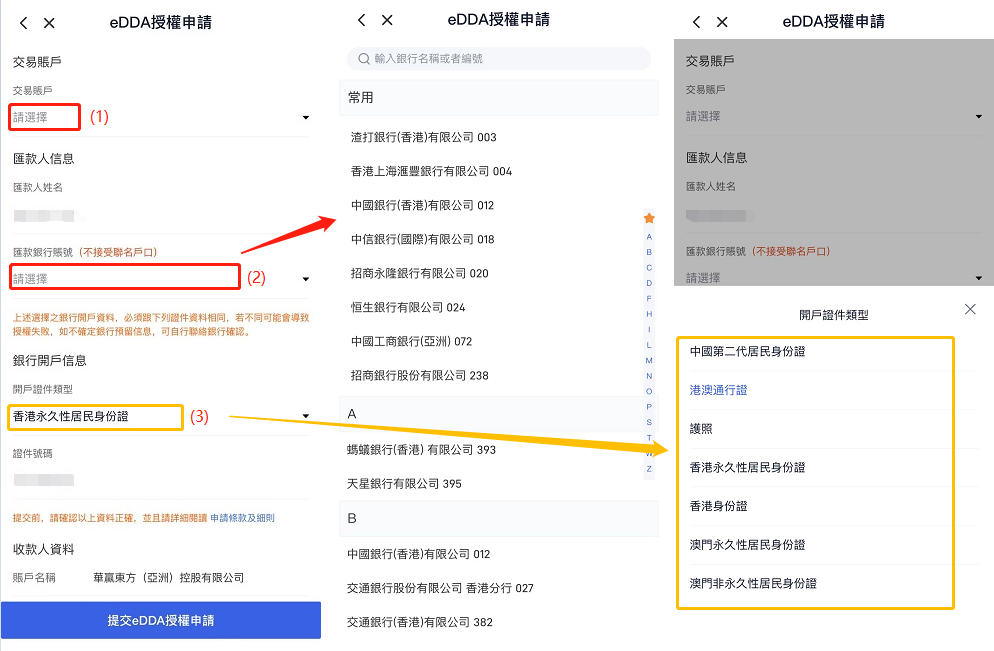Jump to letter H in the alphabet index

coord(649,314)
